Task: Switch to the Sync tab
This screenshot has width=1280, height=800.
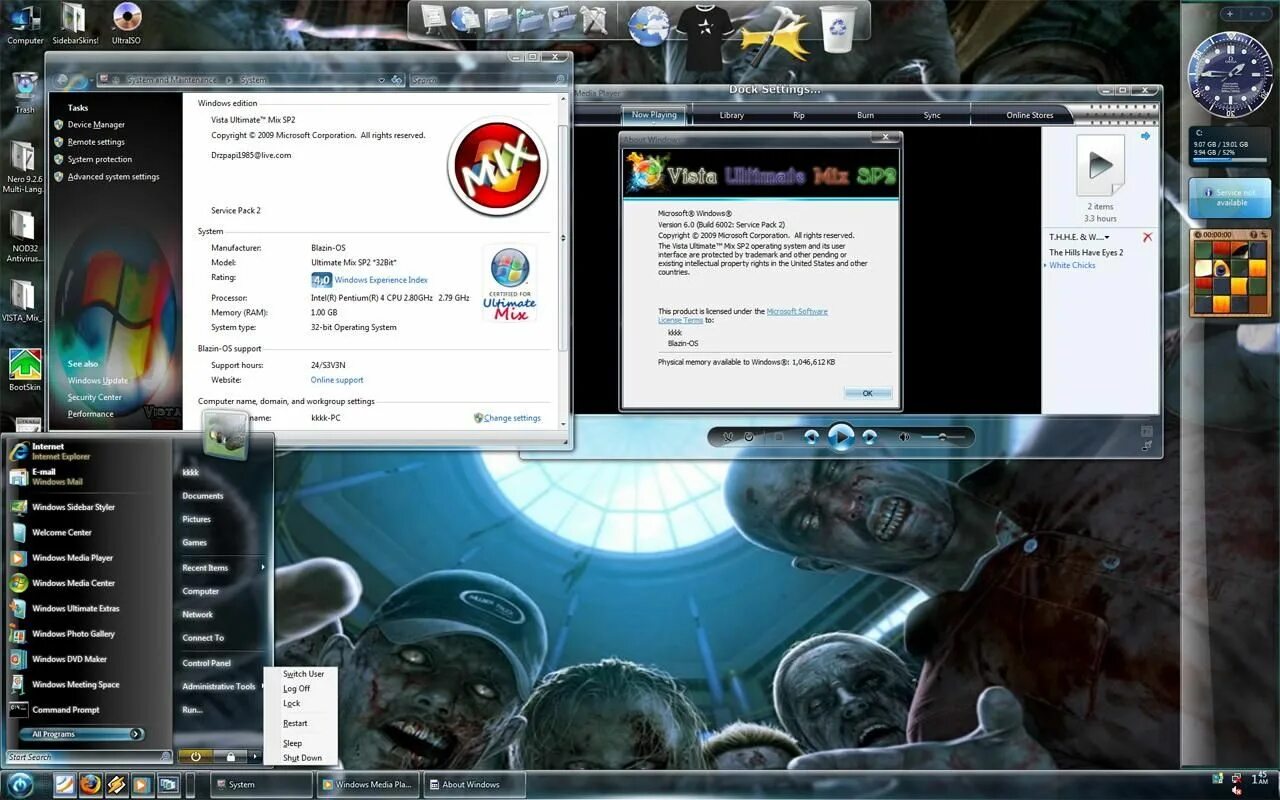Action: click(932, 115)
